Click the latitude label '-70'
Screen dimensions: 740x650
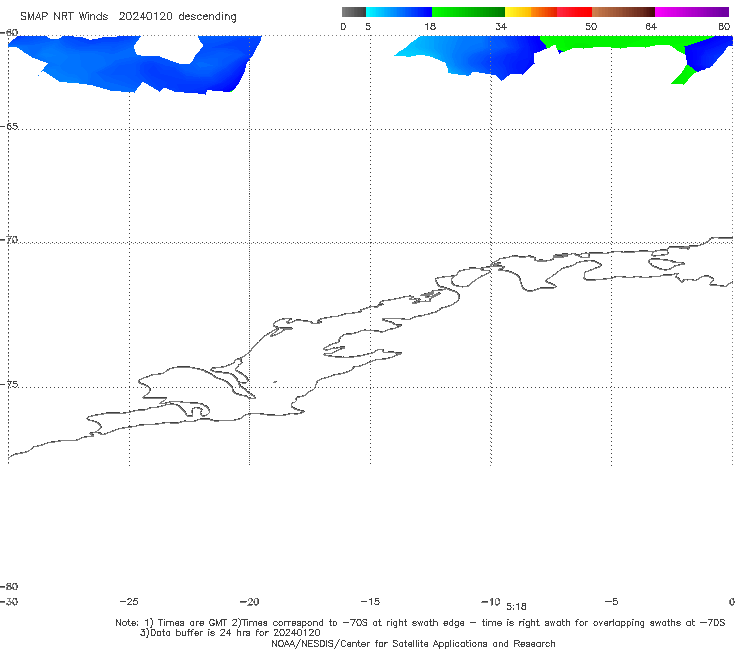tap(9, 240)
